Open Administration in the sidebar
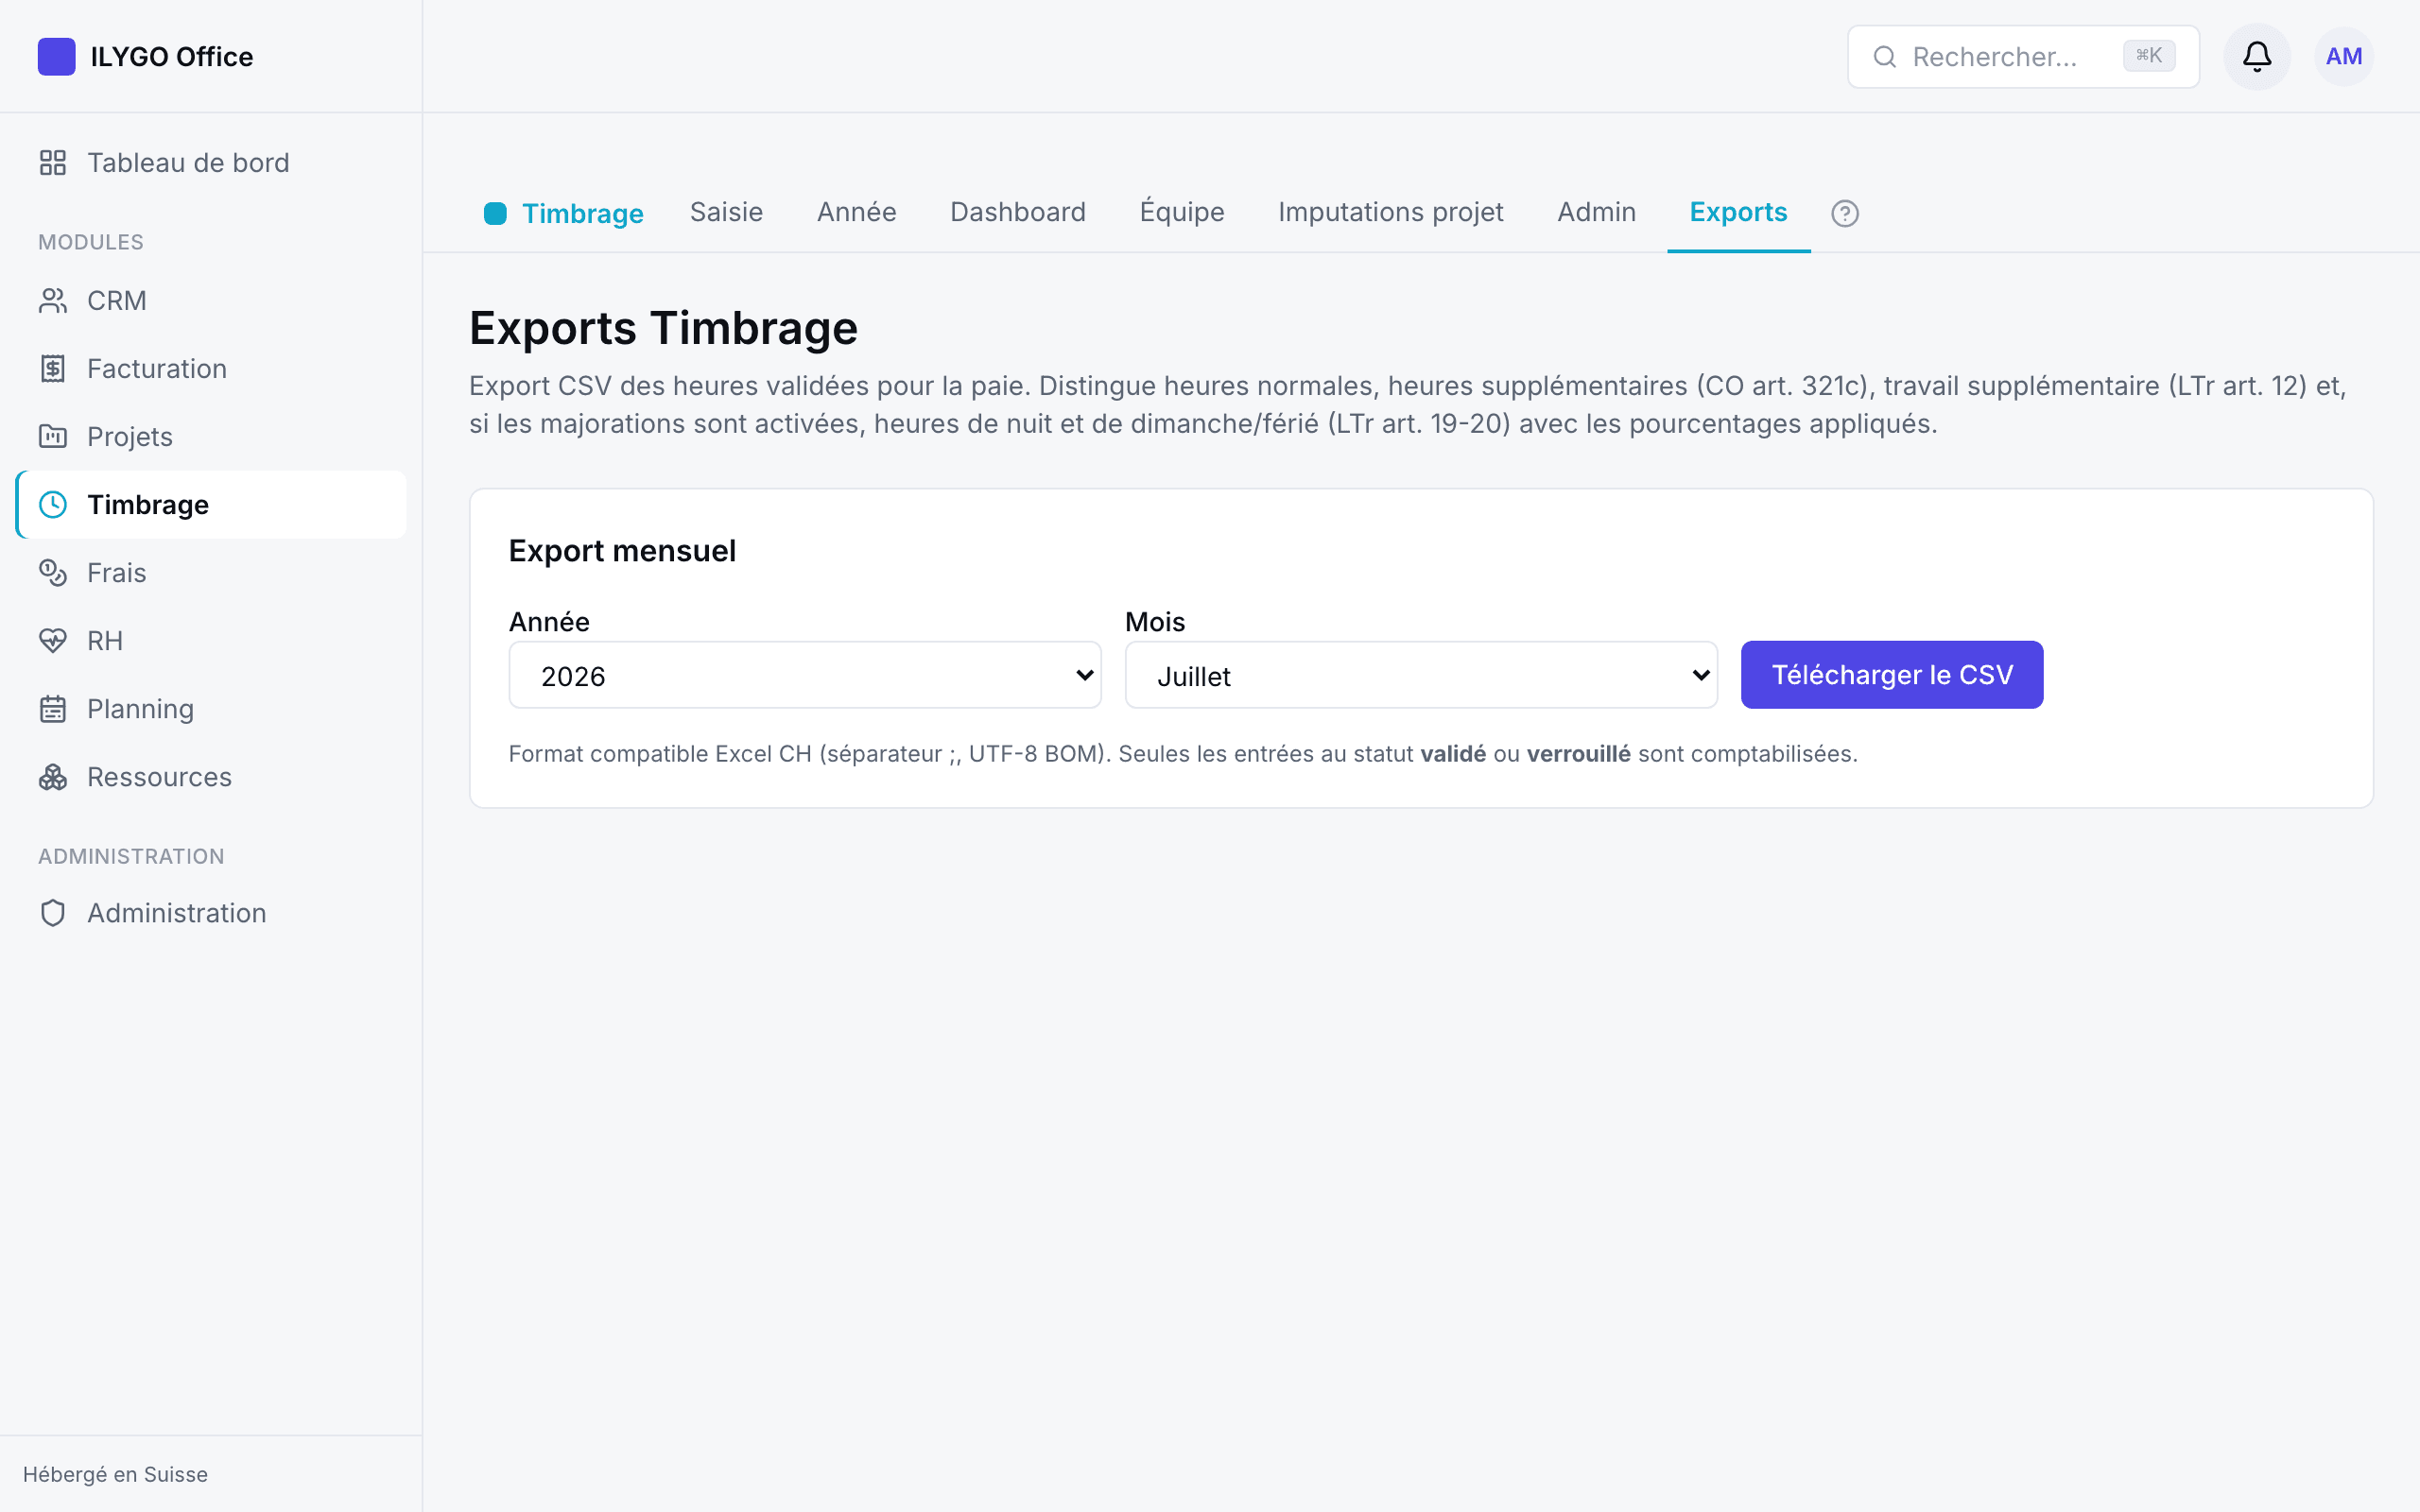The height and width of the screenshot is (1512, 2420). 211,912
